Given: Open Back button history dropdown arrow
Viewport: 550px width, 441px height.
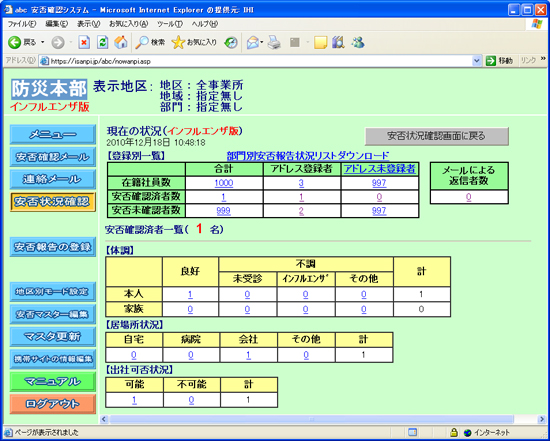Looking at the screenshot, I should (x=43, y=42).
